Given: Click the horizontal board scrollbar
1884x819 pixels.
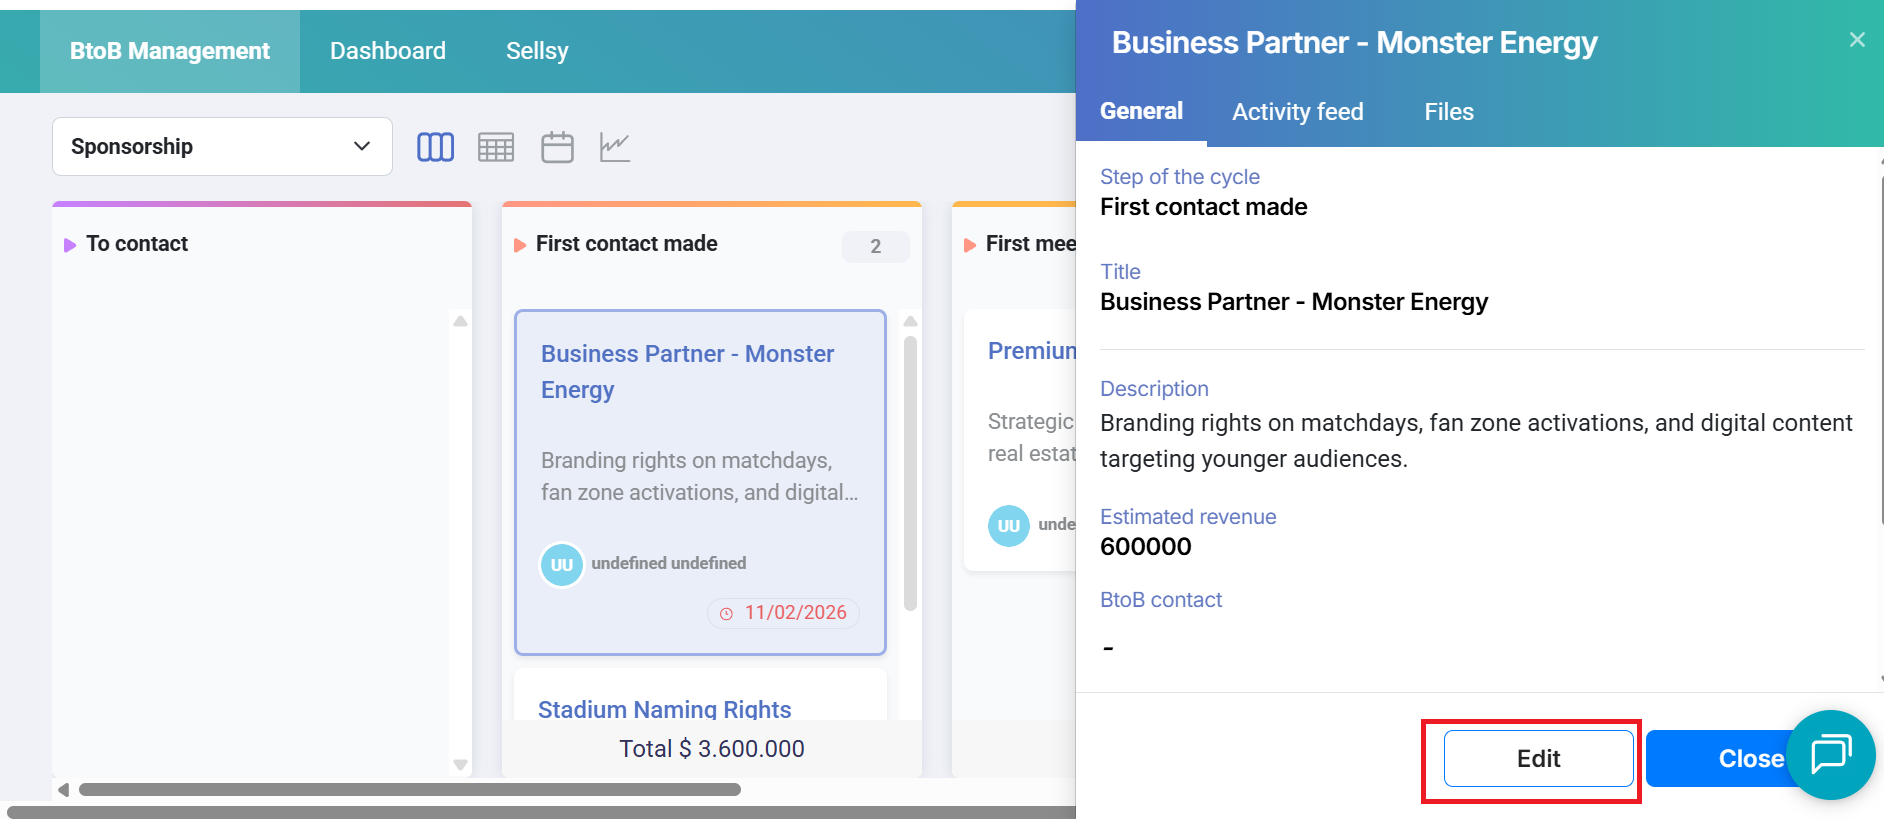Looking at the screenshot, I should click(410, 790).
